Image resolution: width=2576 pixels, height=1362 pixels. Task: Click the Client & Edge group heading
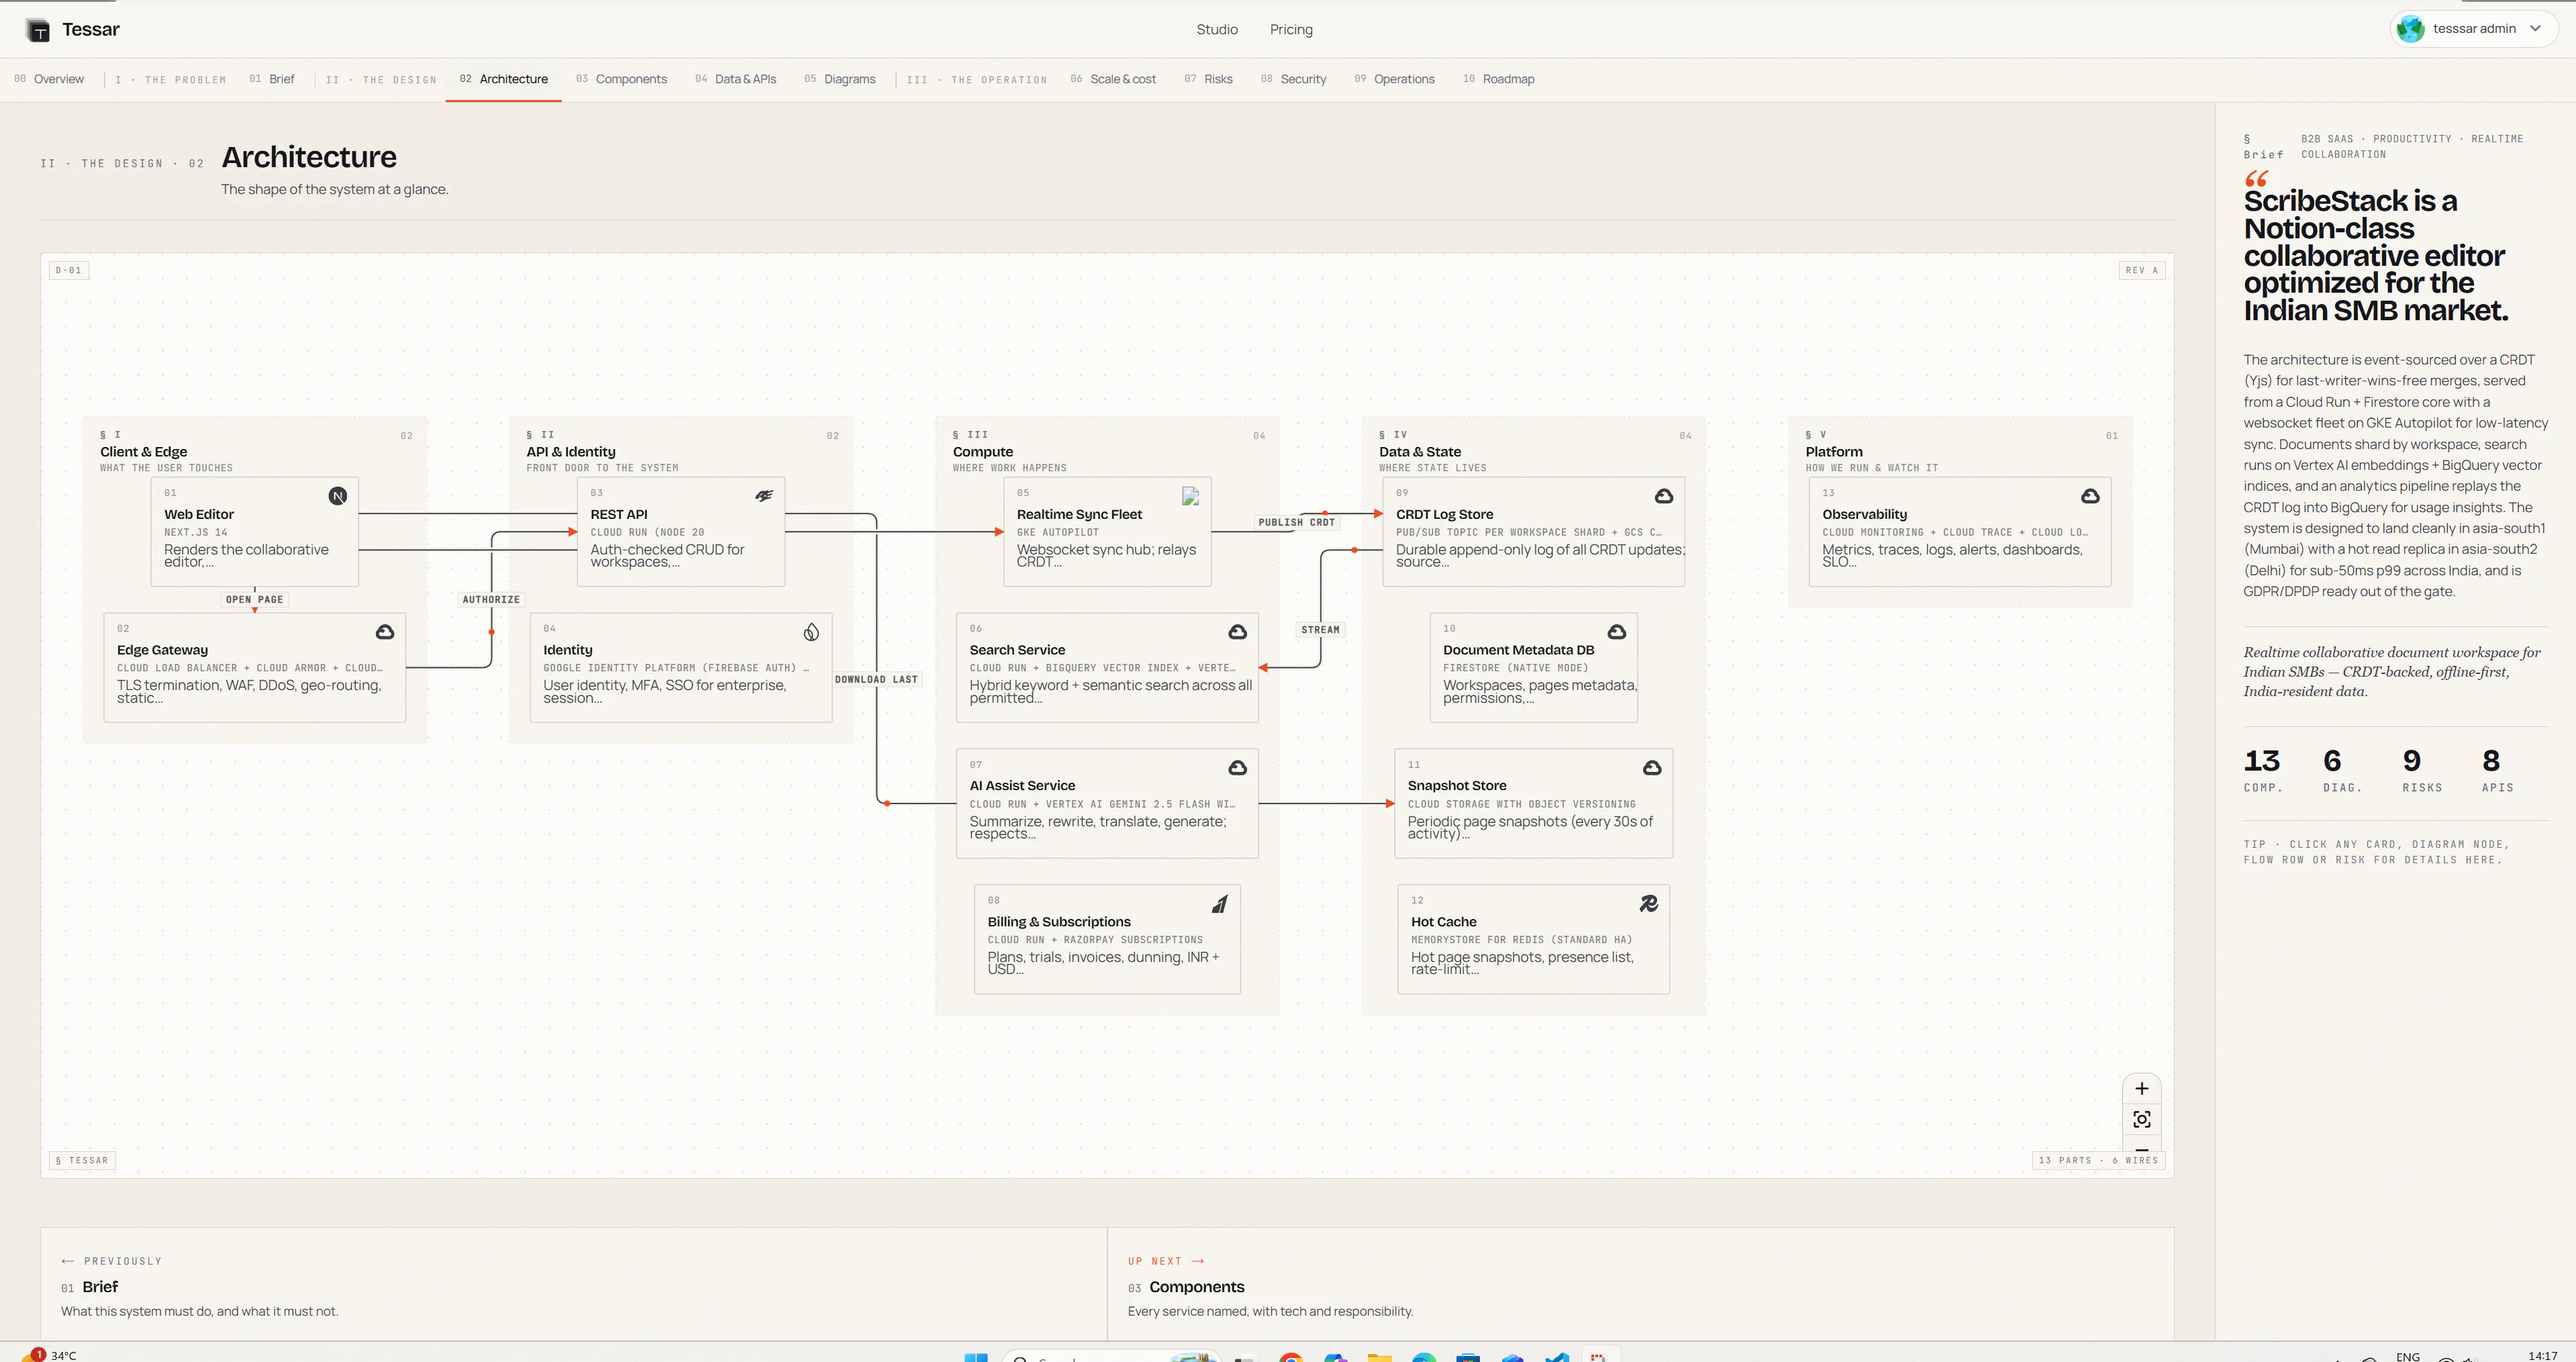143,452
